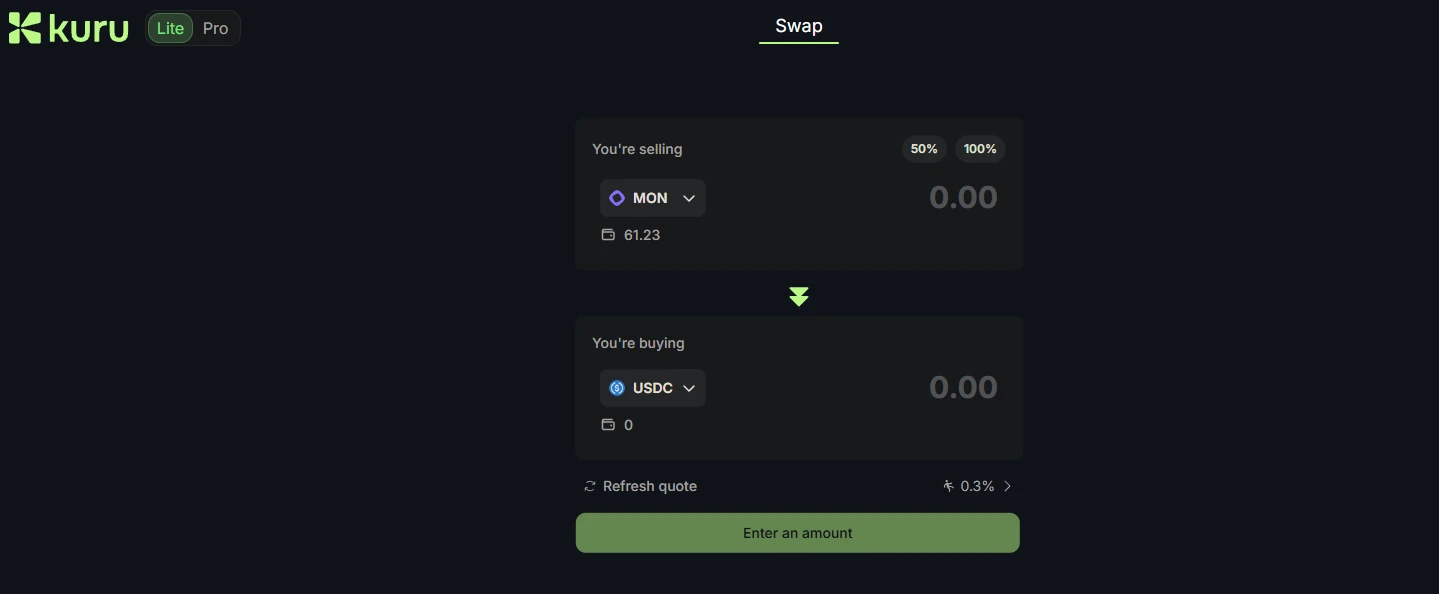The image size is (1439, 594).
Task: Switch to Lite mode
Action: tap(170, 28)
